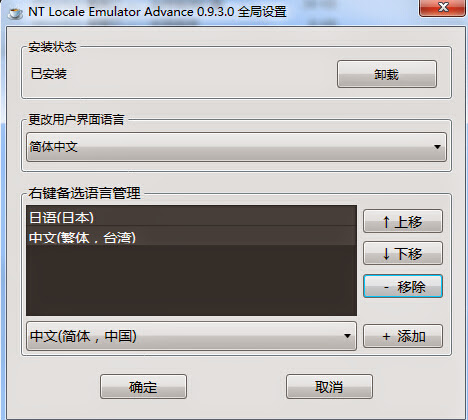The image size is (468, 420).
Task: Add language using the + 添加 button
Action: pyautogui.click(x=403, y=336)
